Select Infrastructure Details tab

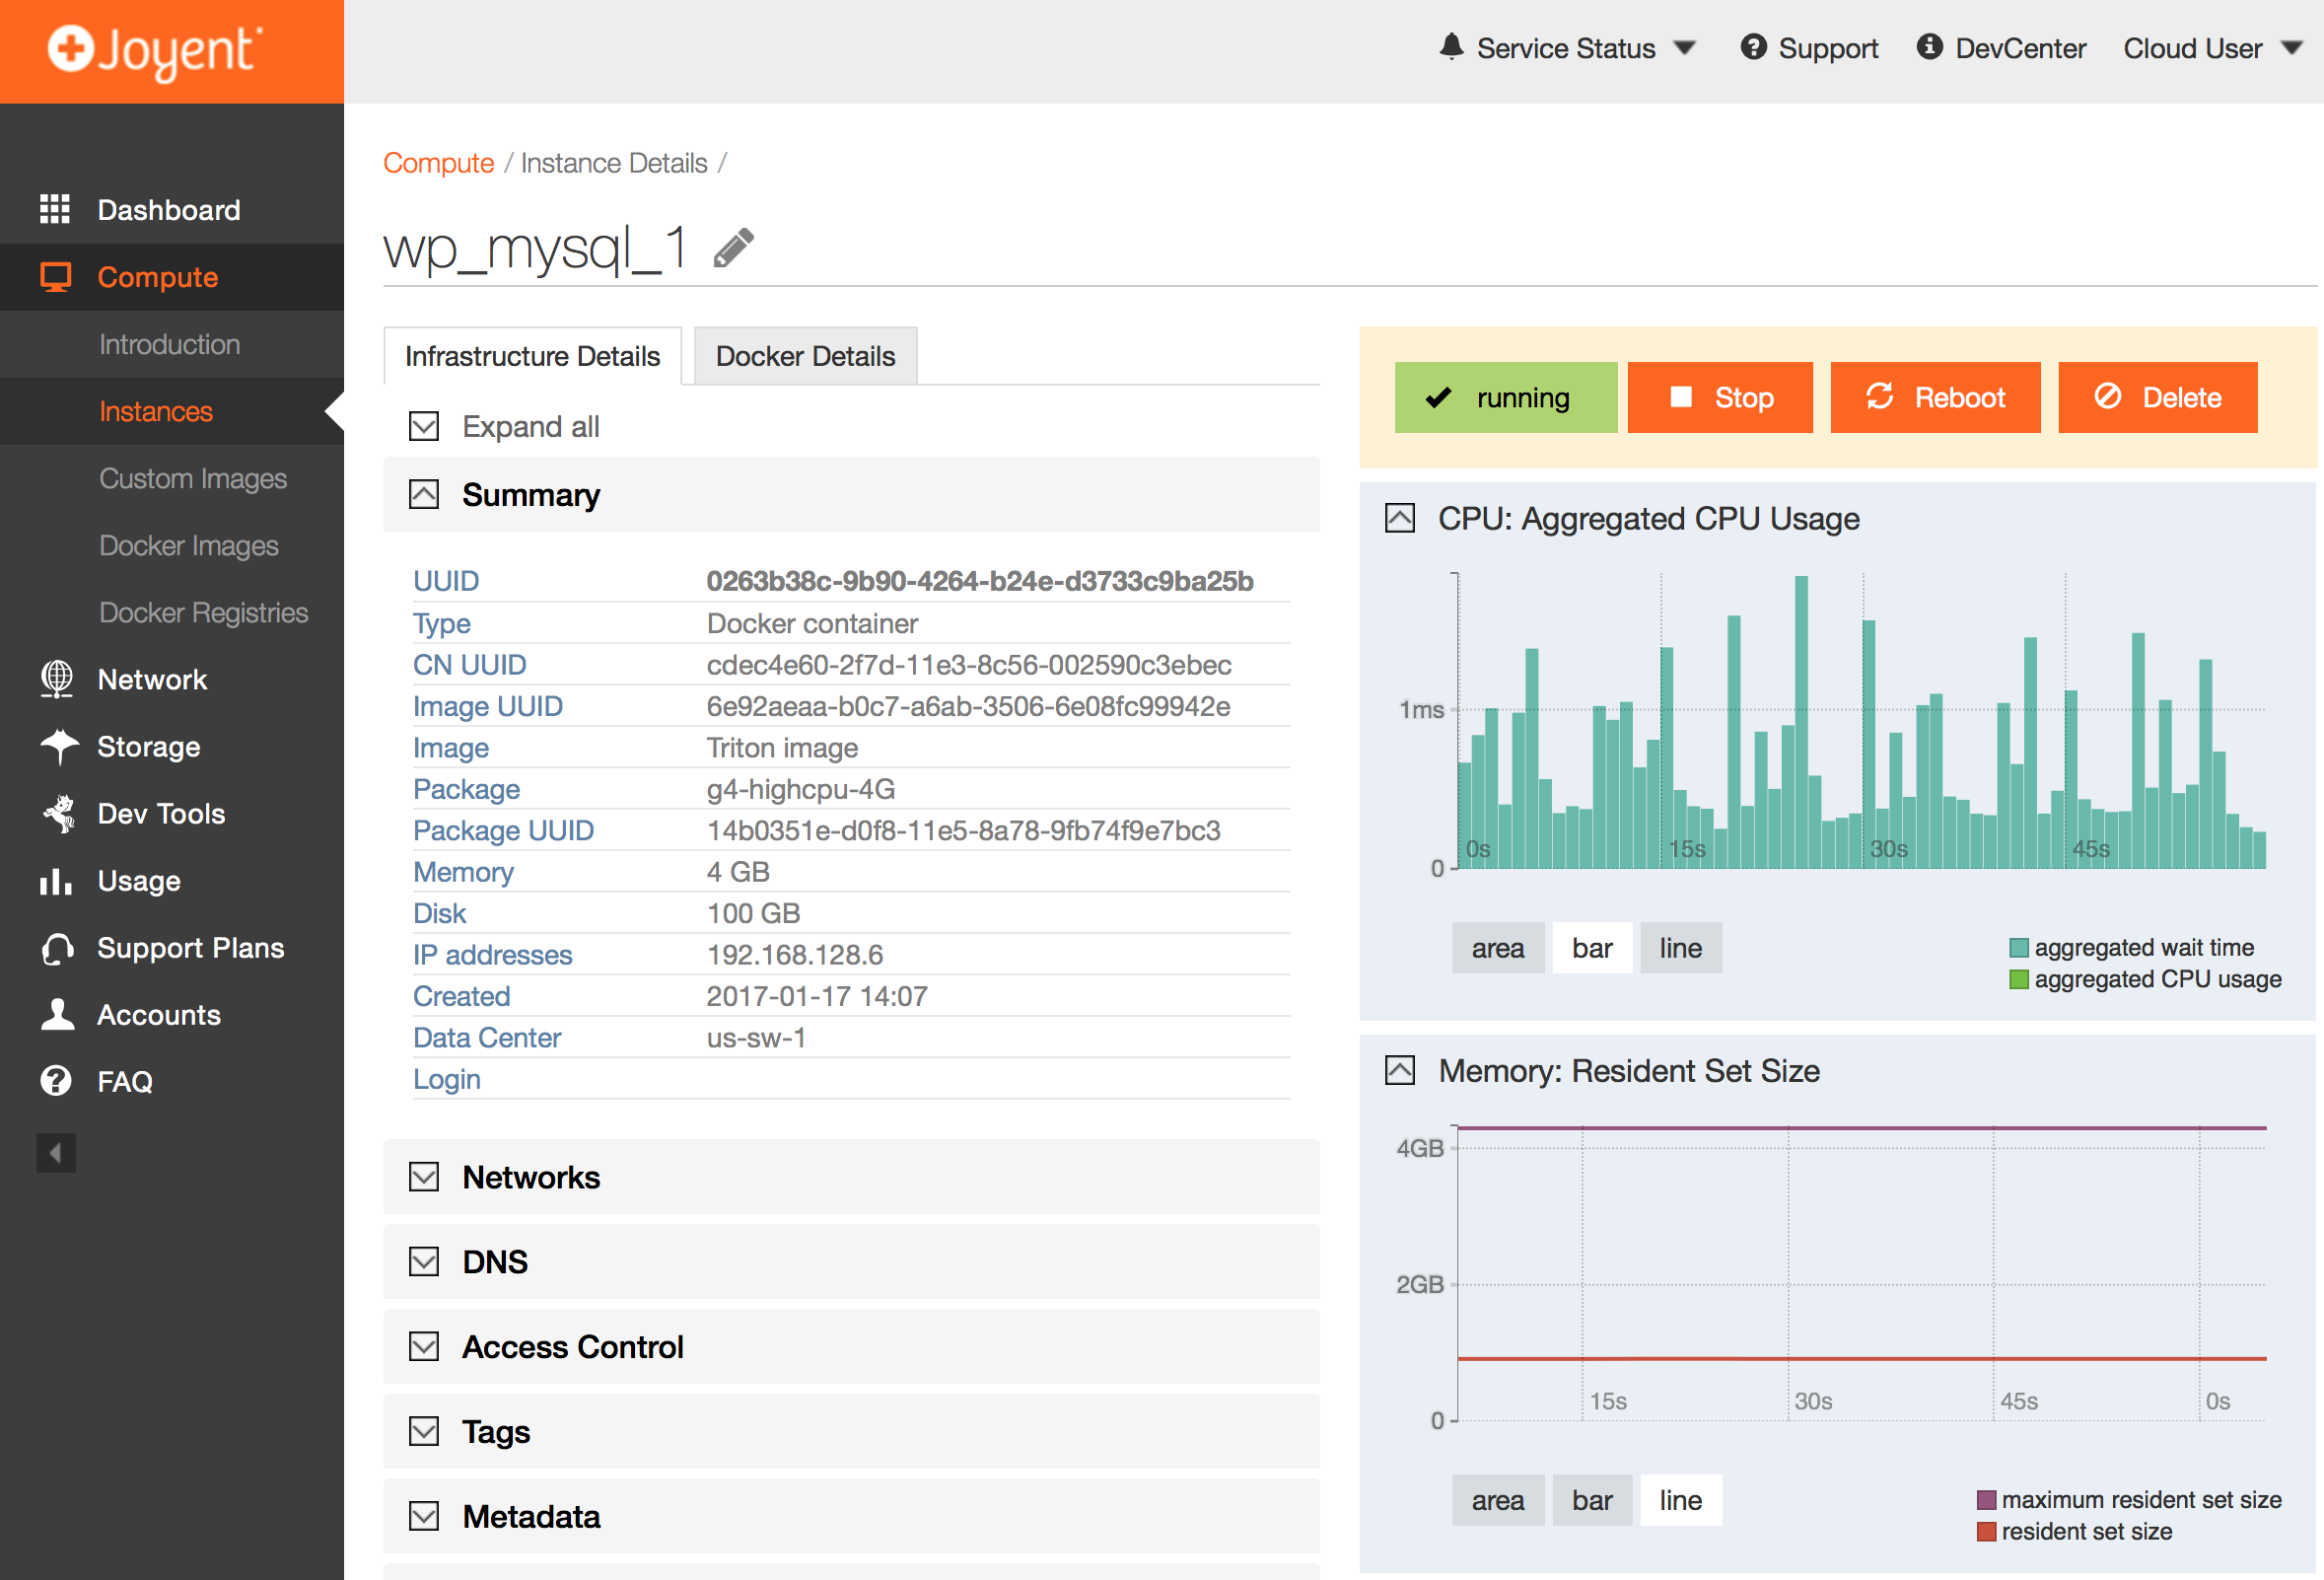coord(532,353)
